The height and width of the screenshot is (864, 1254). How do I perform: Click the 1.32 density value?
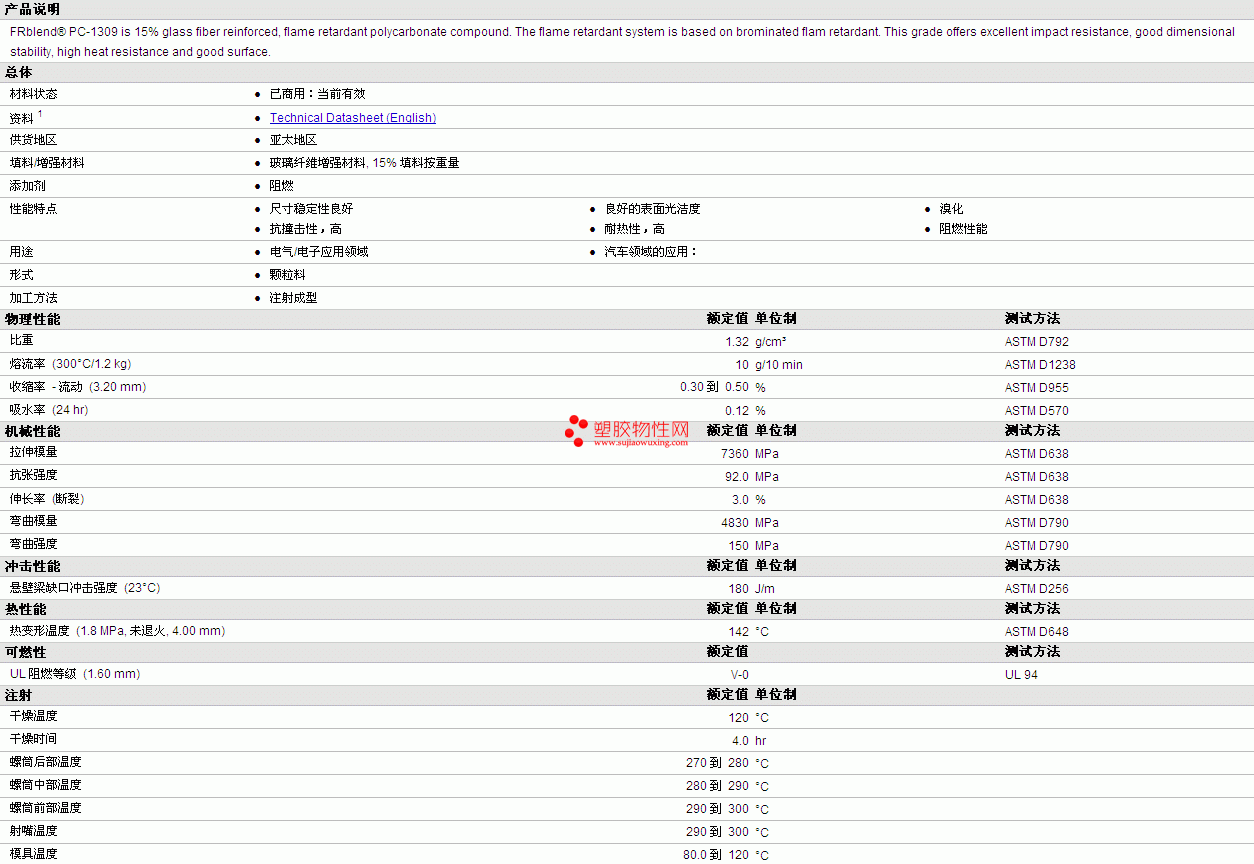(737, 342)
